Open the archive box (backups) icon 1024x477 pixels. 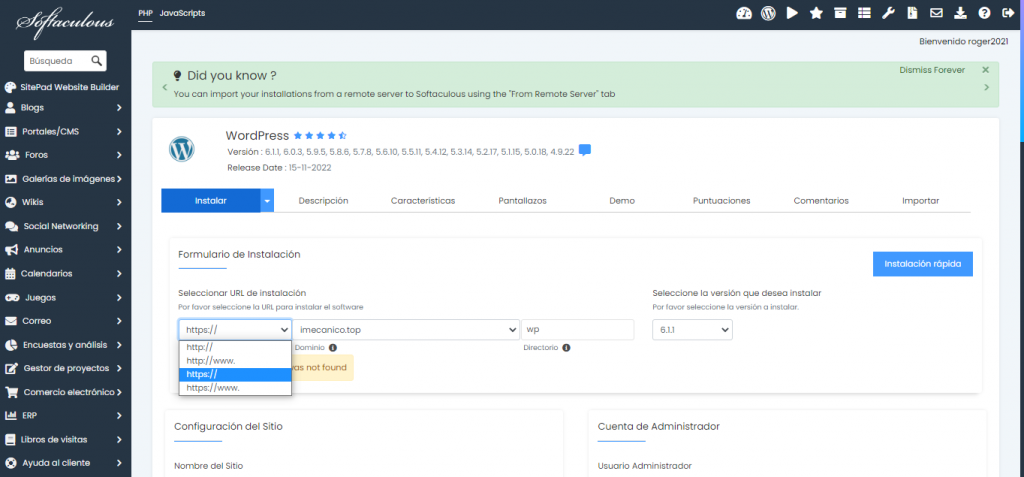840,13
